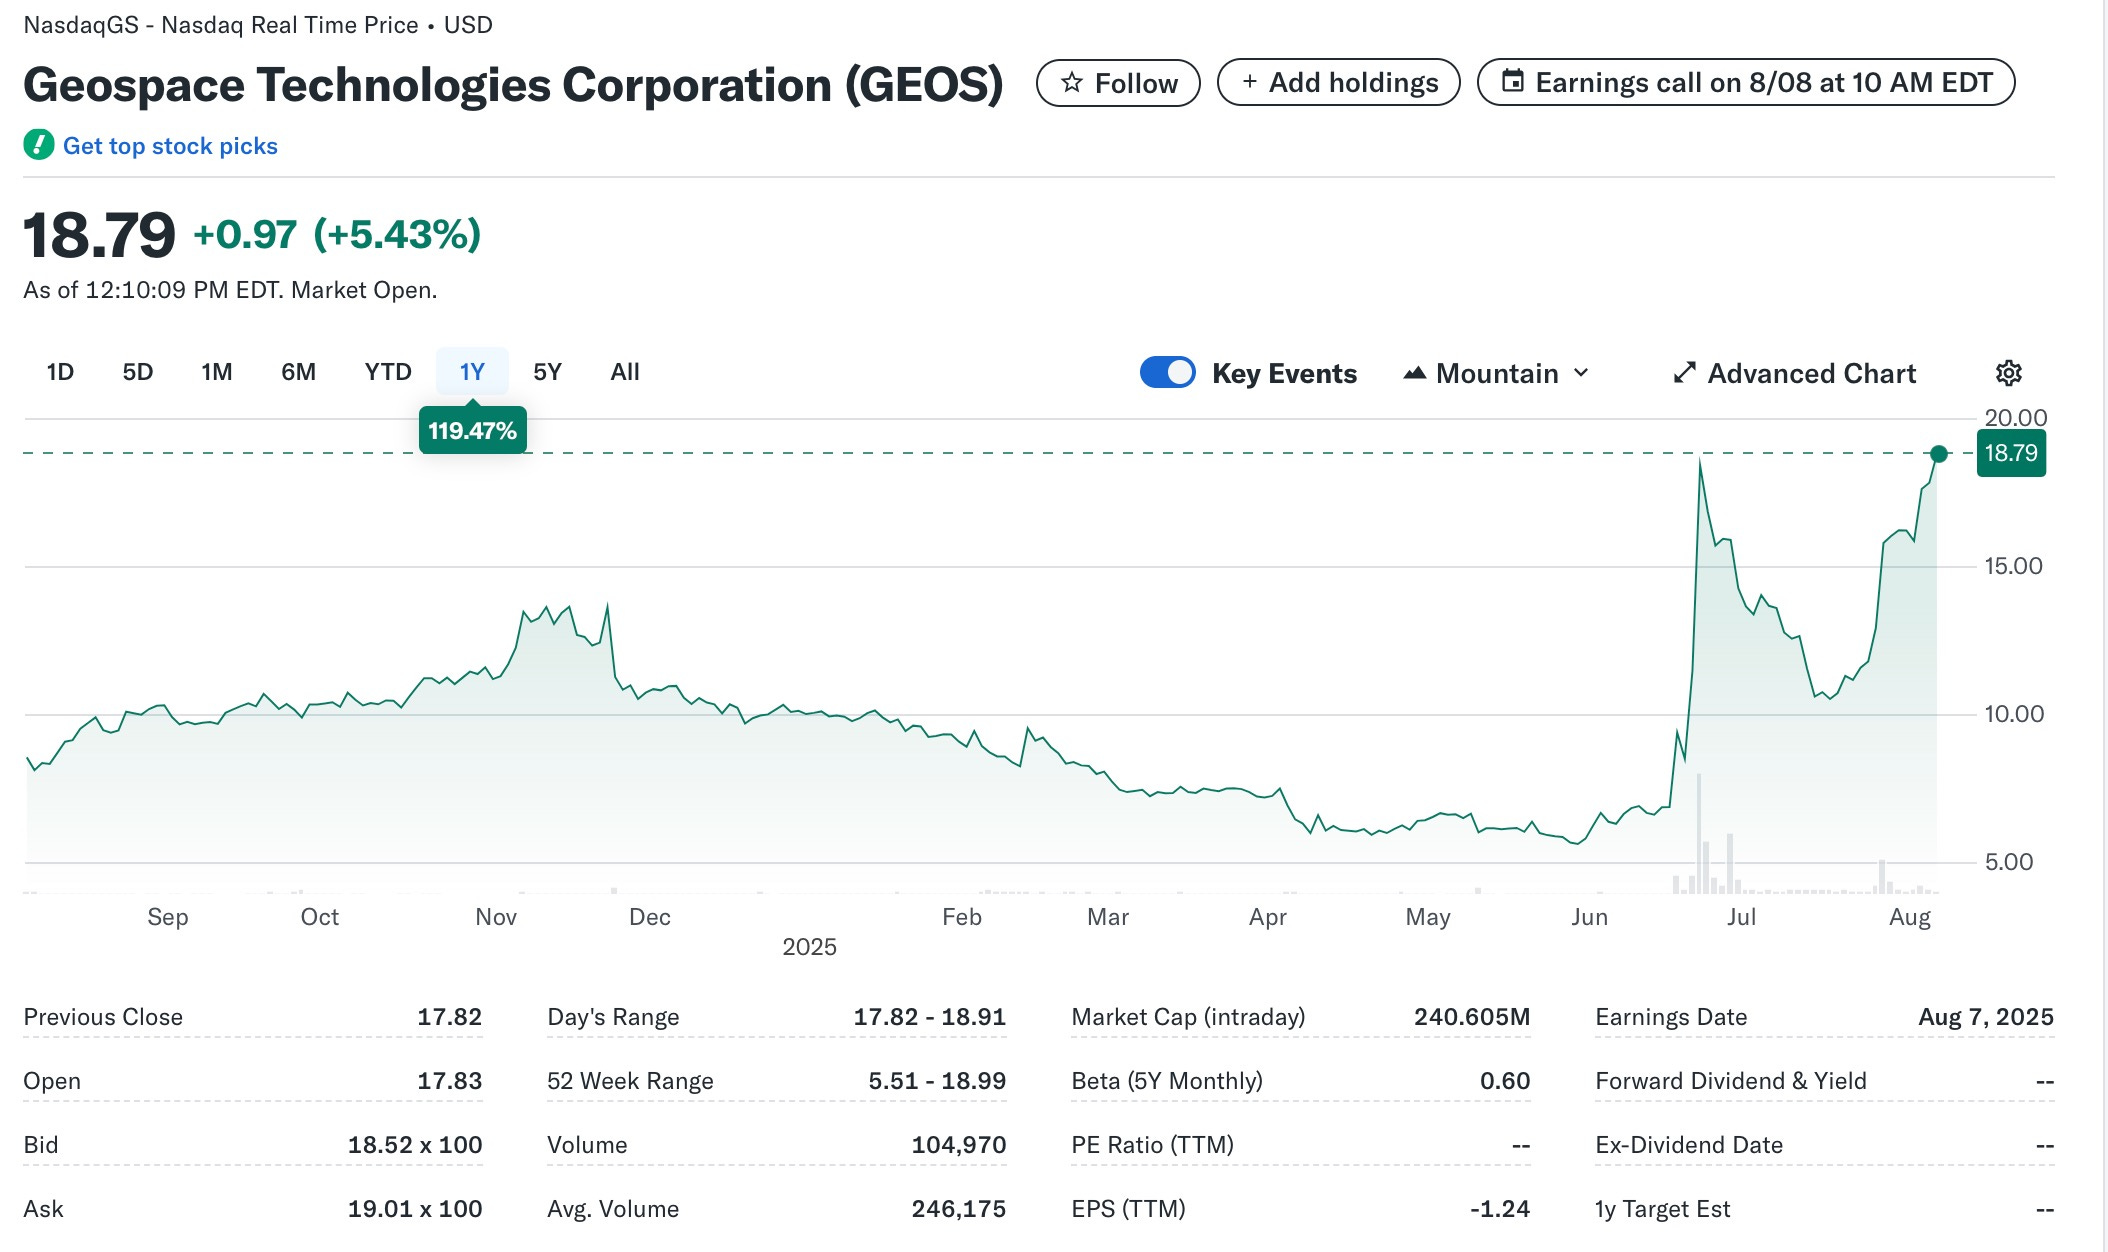Click the green stock picks badge icon

(38, 145)
